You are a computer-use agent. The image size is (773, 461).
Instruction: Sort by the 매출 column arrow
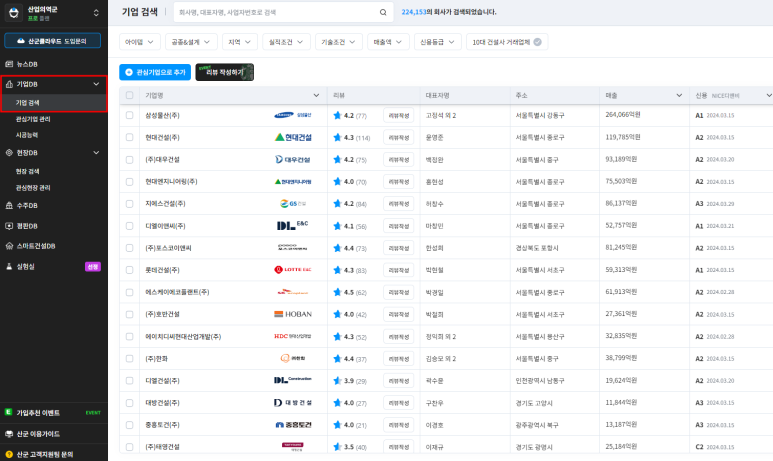click(x=679, y=95)
